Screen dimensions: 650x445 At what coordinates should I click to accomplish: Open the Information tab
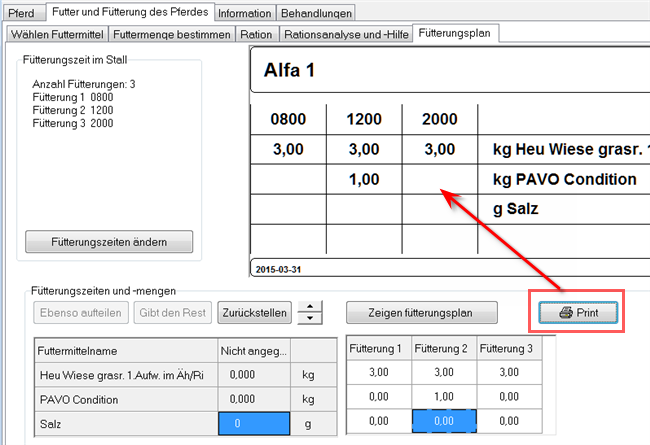point(245,13)
